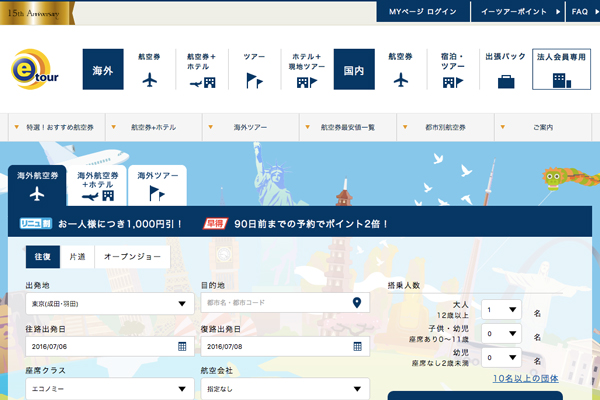The height and width of the screenshot is (400, 600).
Task: Click 往路出発日 date field
Action: click(110, 346)
